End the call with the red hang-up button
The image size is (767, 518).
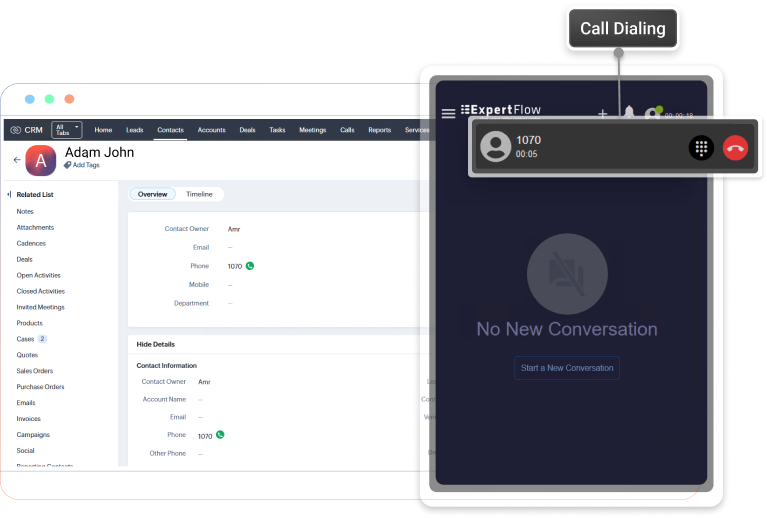pos(735,148)
